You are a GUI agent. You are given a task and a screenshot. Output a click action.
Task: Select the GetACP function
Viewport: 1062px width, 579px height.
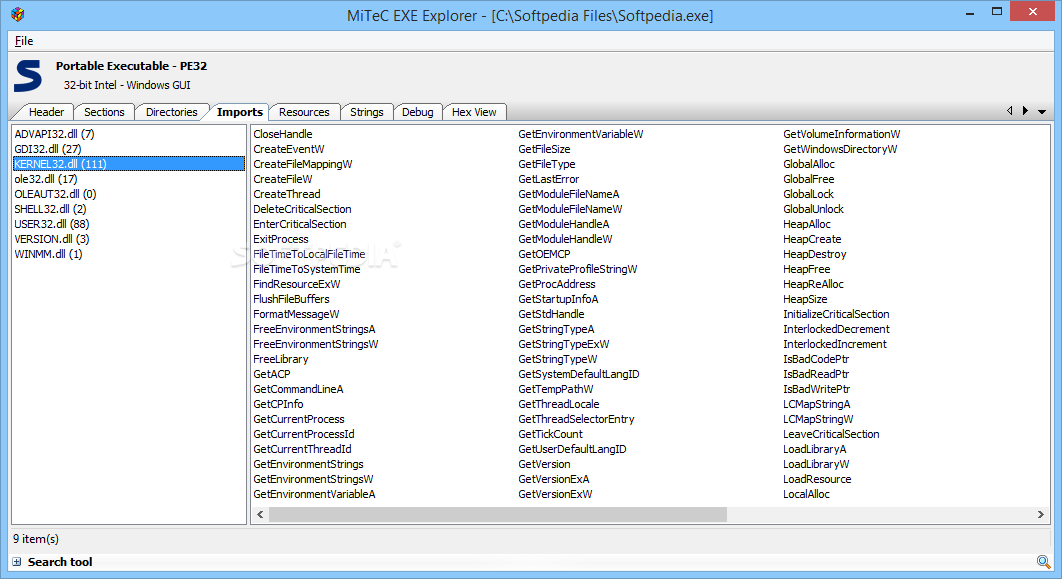[272, 374]
